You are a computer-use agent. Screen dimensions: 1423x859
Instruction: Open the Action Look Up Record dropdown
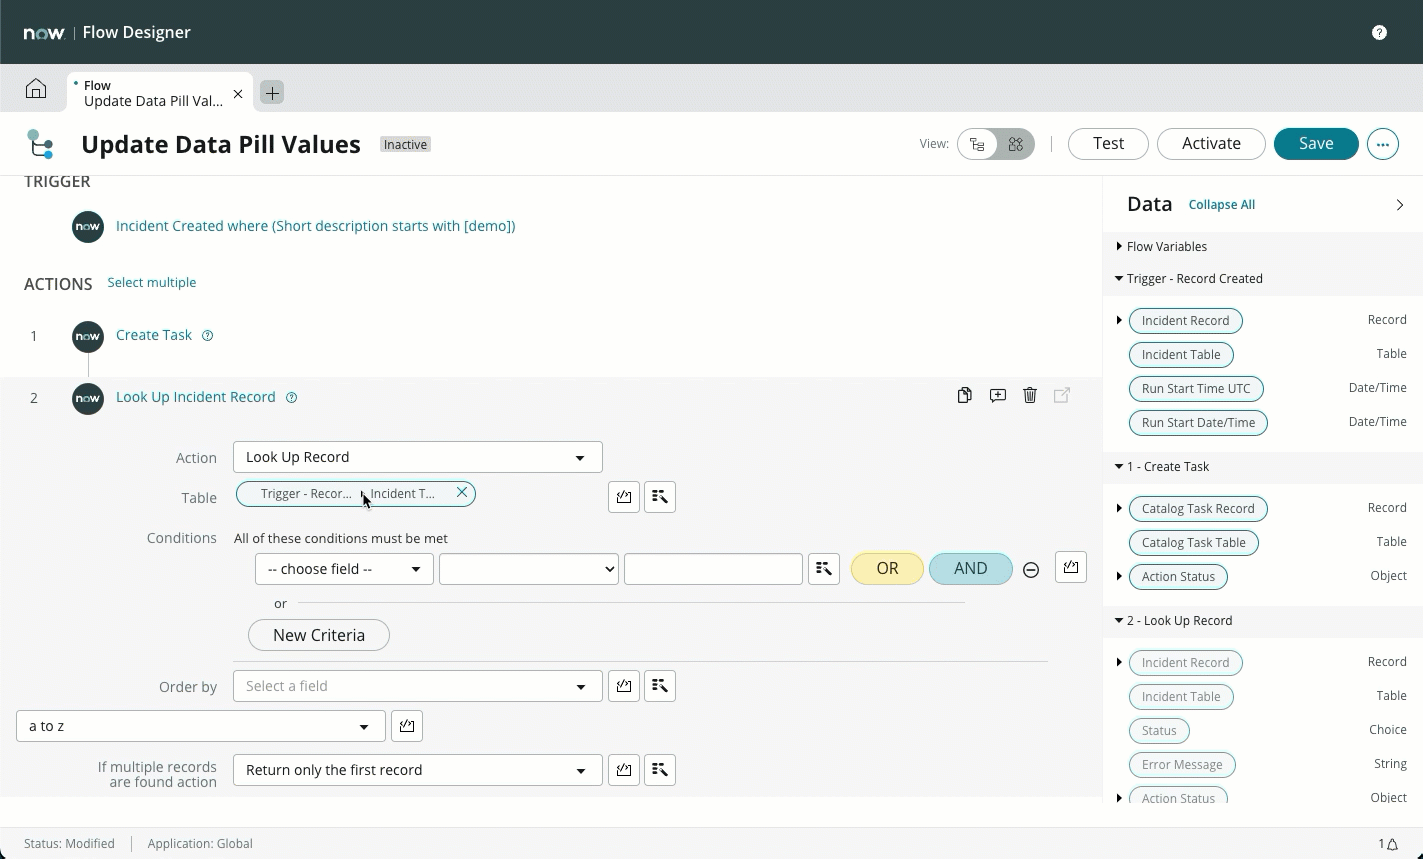(418, 457)
